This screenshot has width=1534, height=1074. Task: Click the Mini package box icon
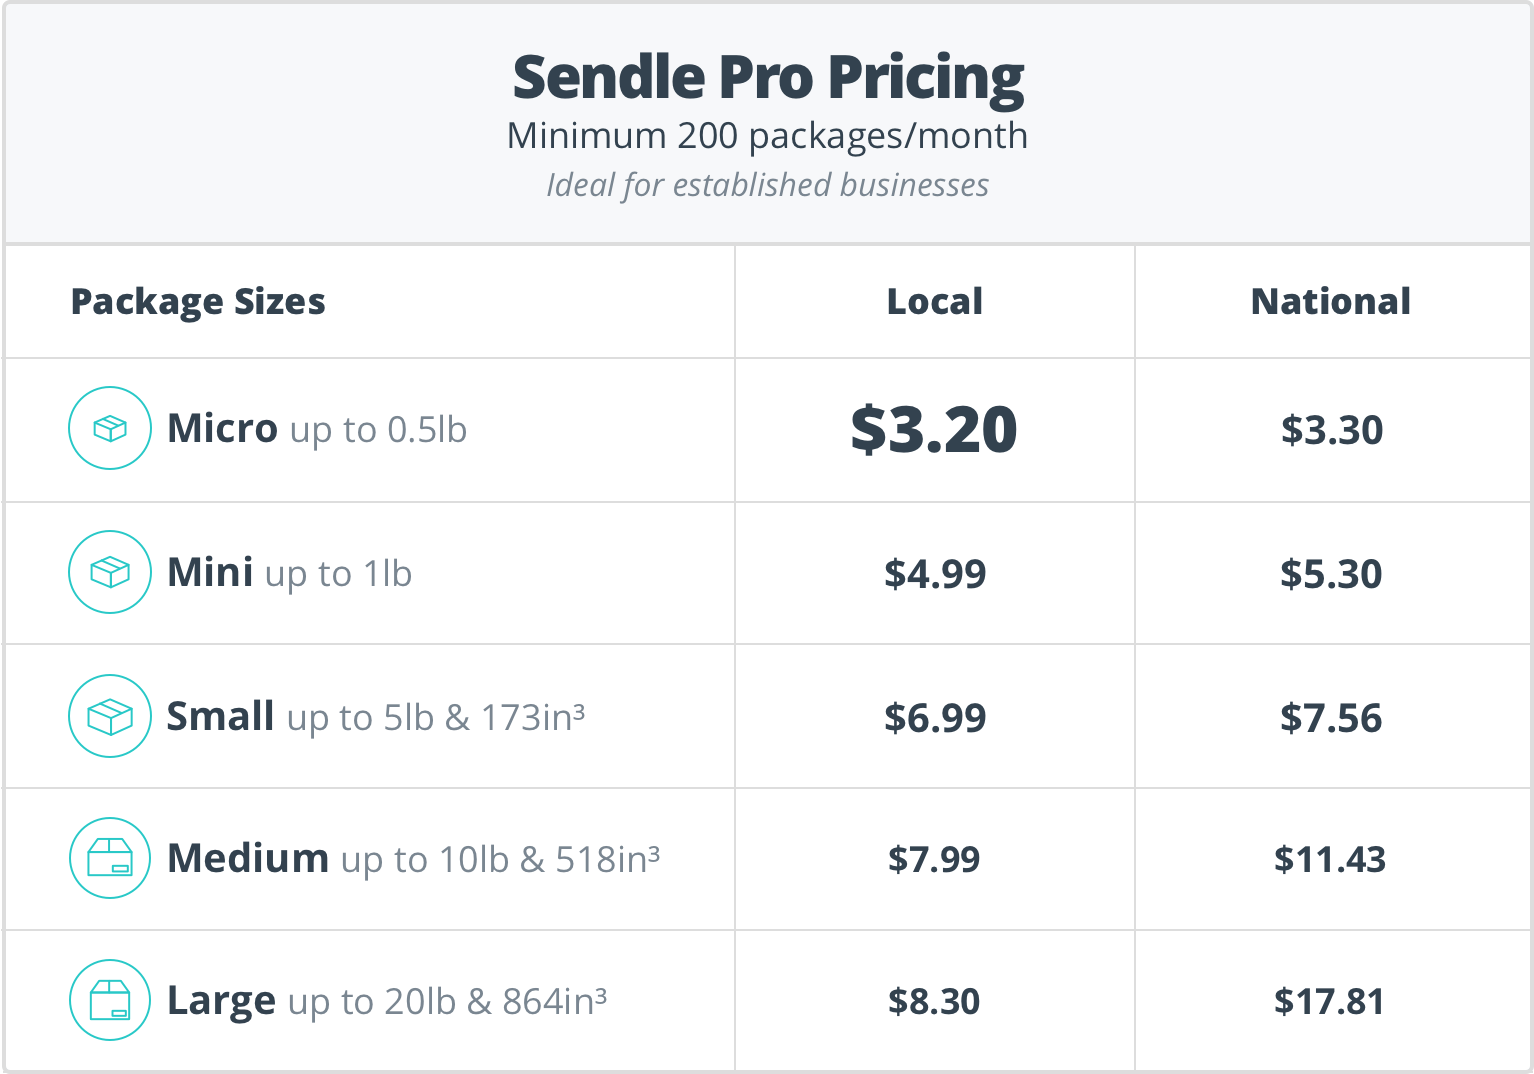click(110, 572)
